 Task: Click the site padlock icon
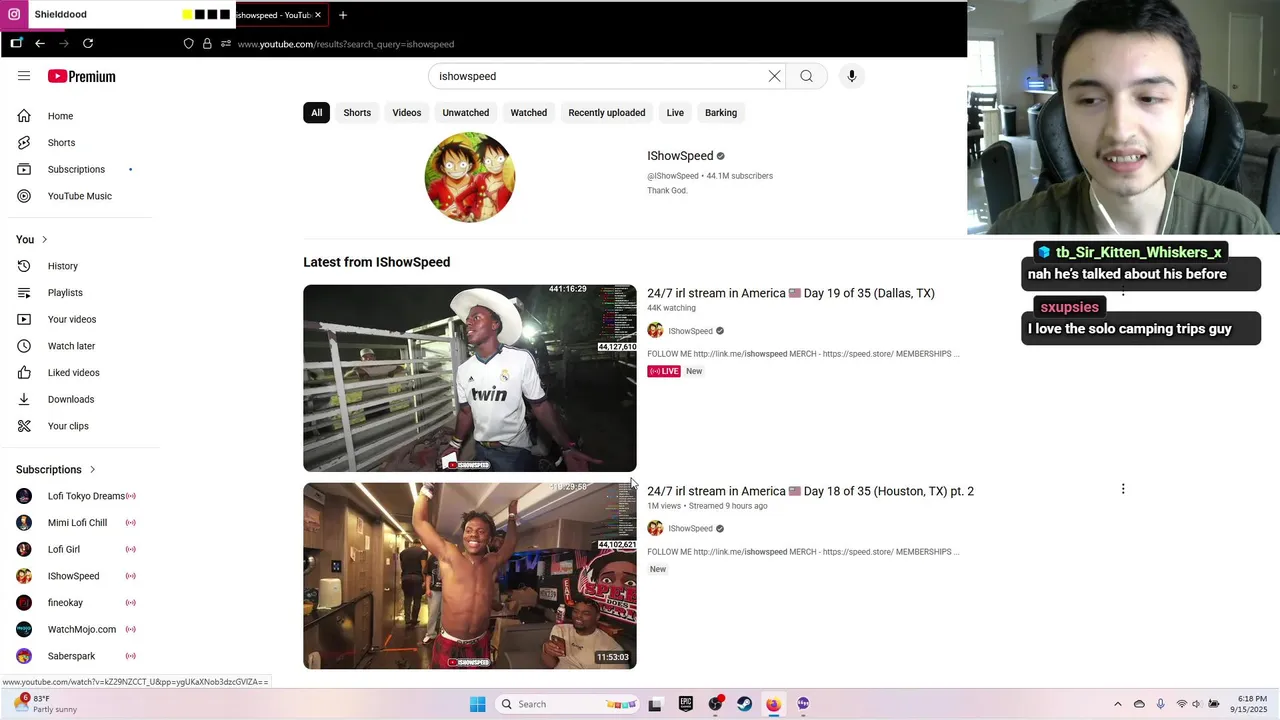click(207, 44)
